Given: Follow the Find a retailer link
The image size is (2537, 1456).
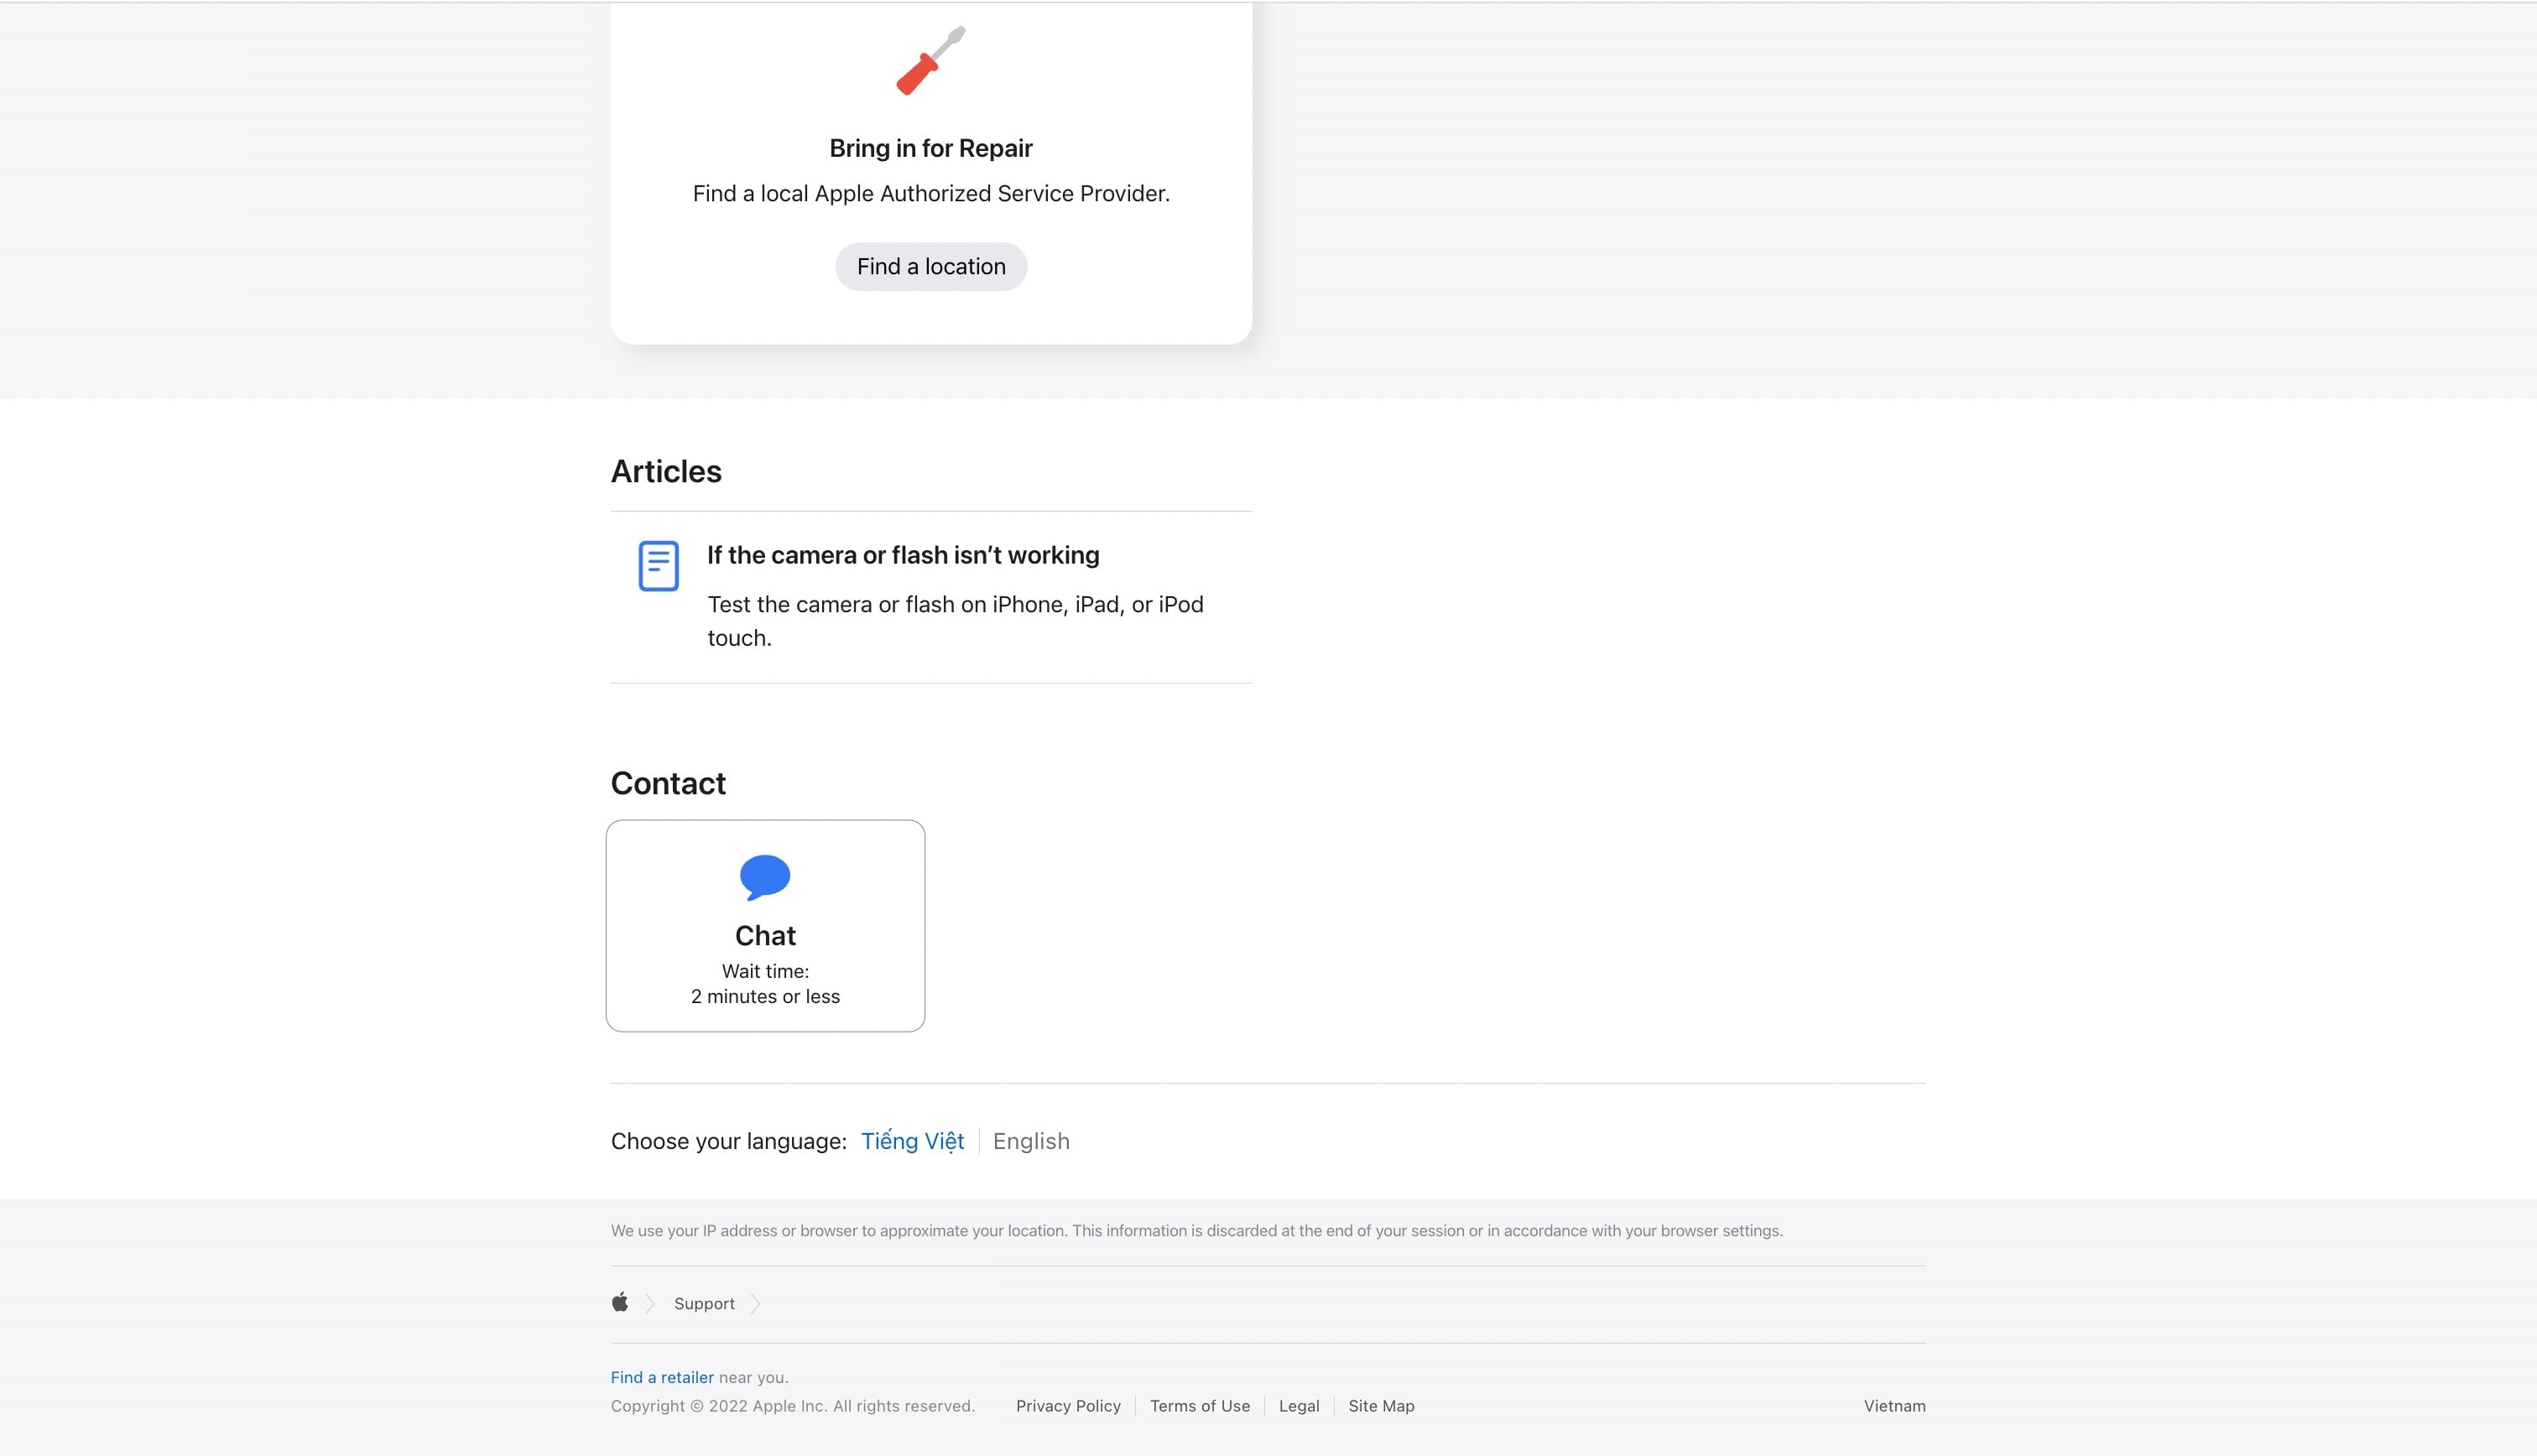Looking at the screenshot, I should [x=662, y=1377].
